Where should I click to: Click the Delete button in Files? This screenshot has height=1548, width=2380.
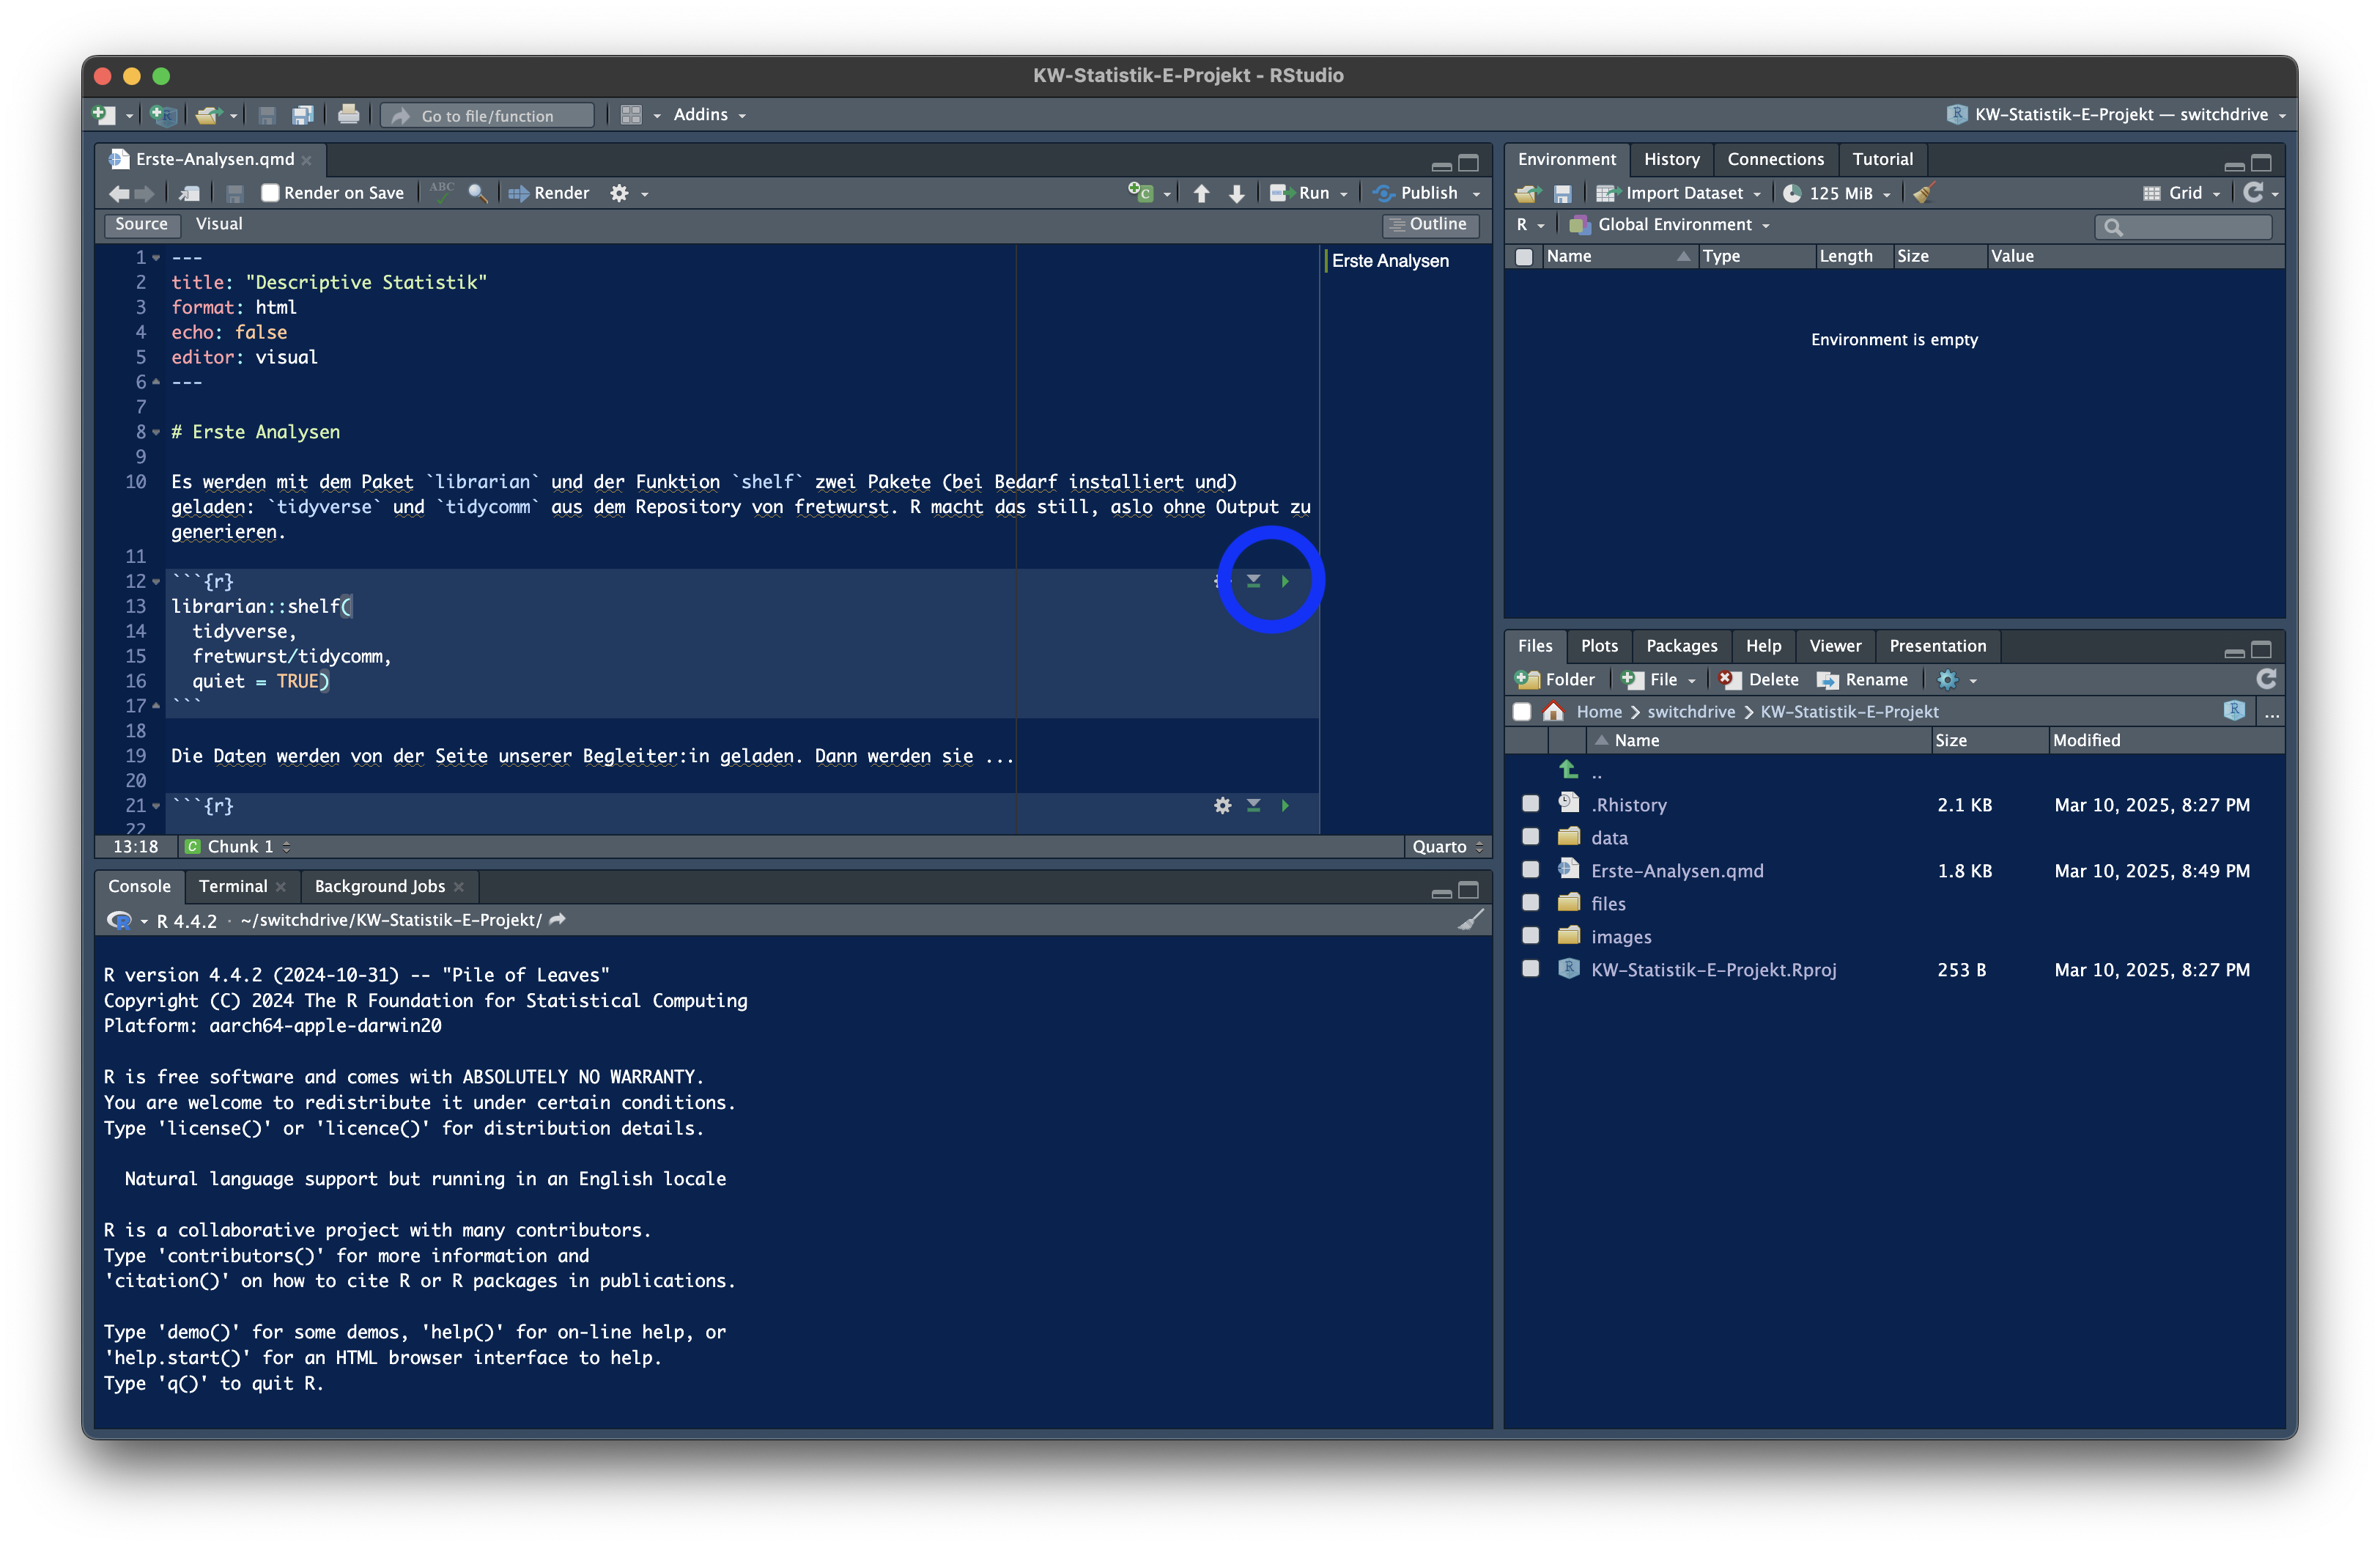tap(1759, 680)
